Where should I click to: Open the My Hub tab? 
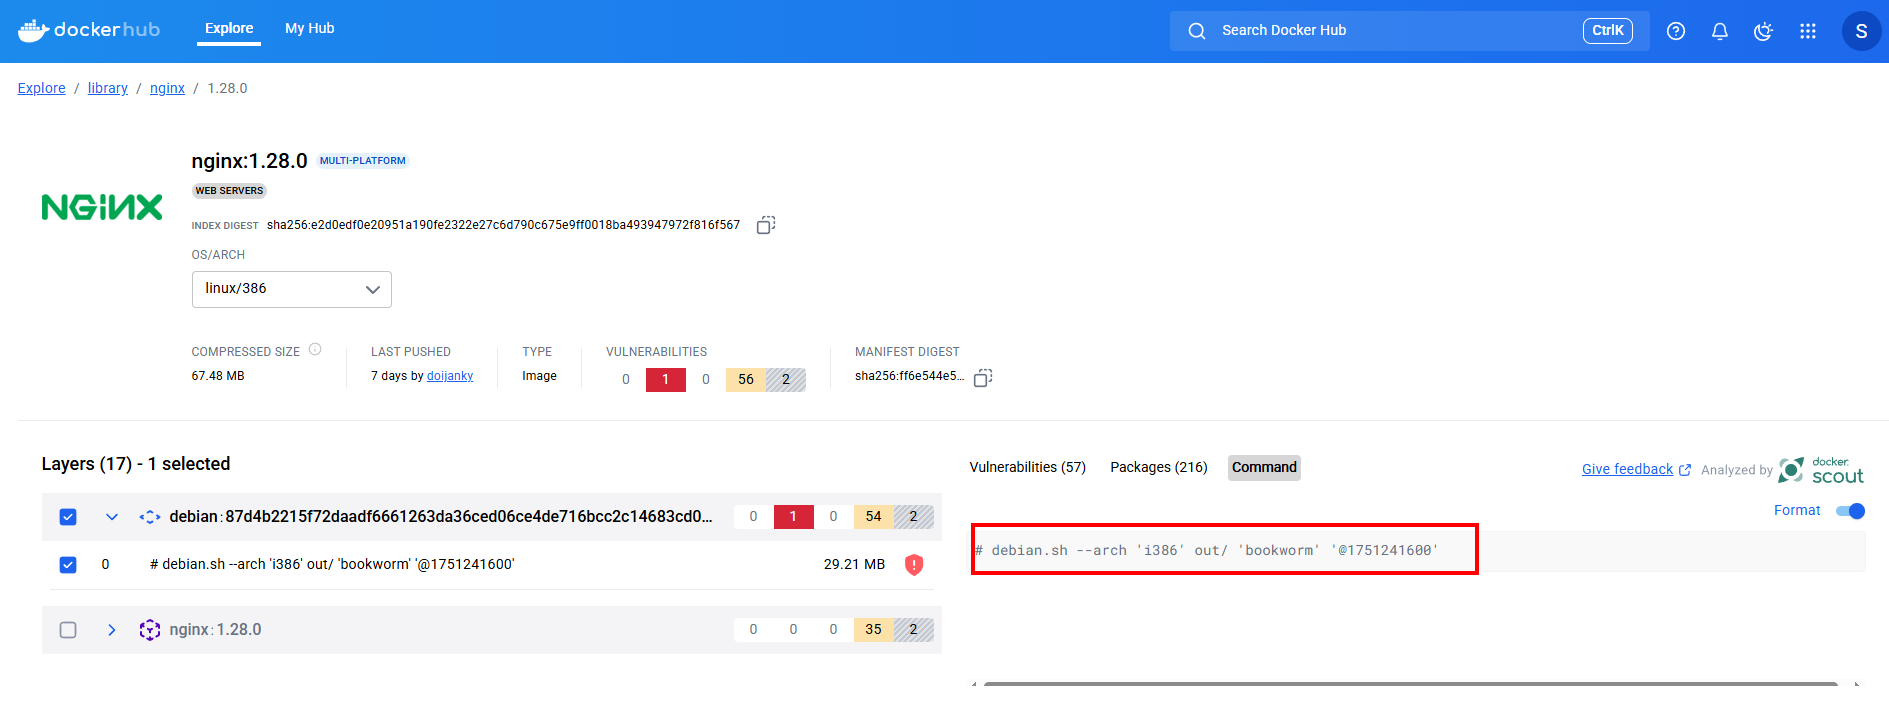pos(310,29)
